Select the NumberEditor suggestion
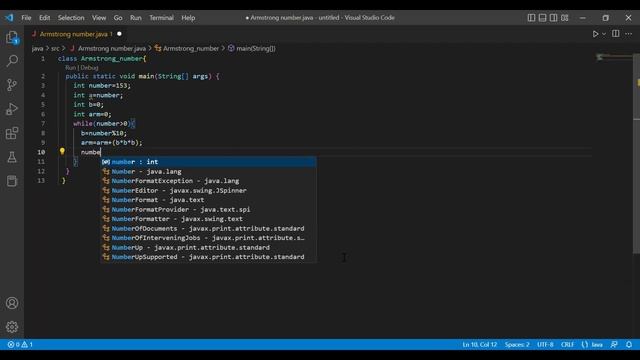 click(208, 190)
